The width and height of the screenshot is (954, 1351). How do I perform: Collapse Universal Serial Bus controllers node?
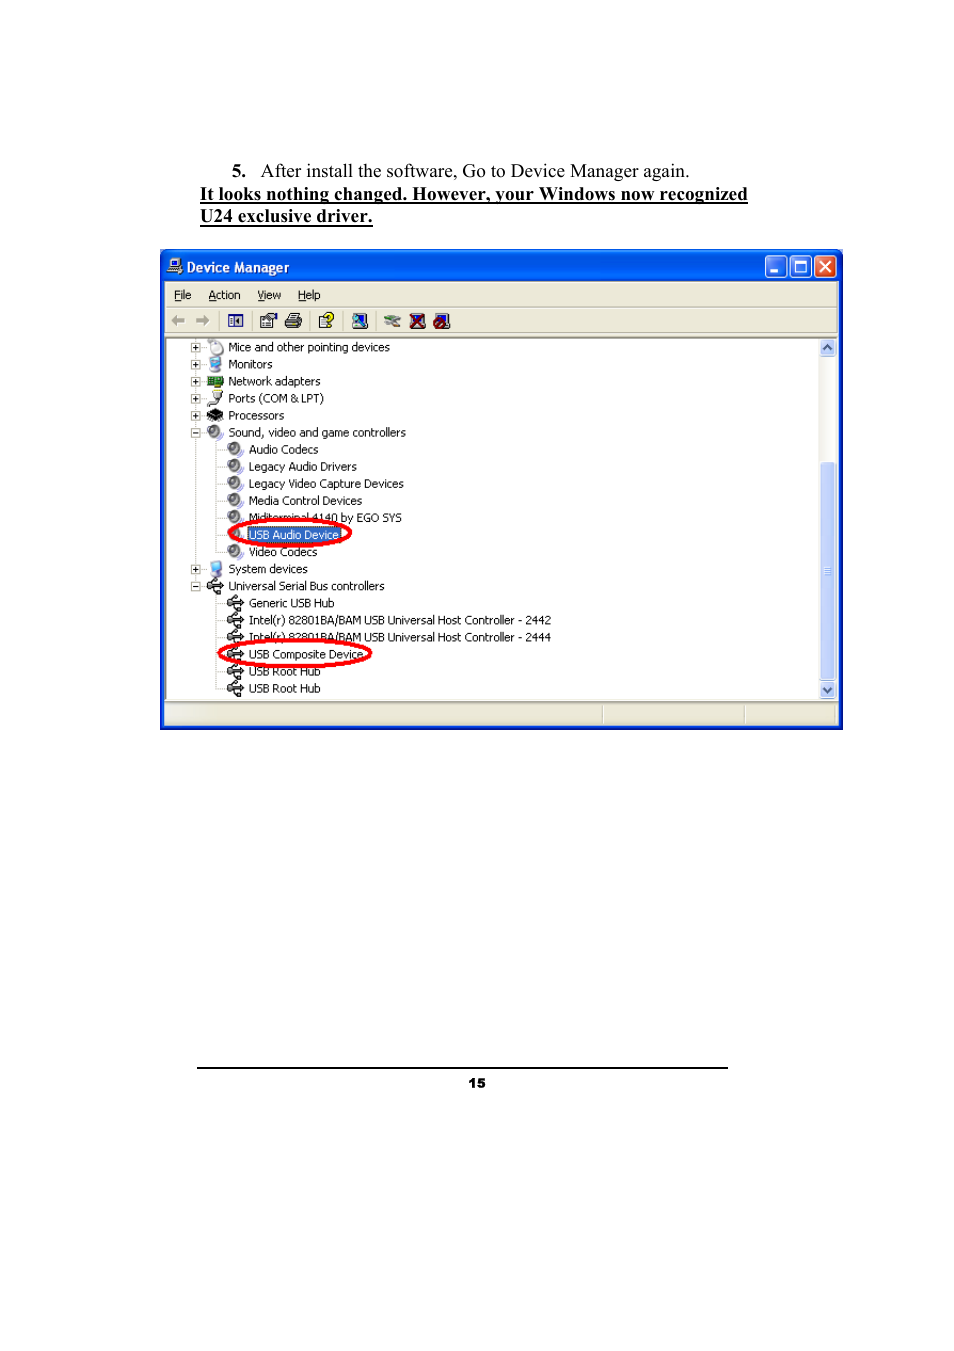(x=196, y=586)
